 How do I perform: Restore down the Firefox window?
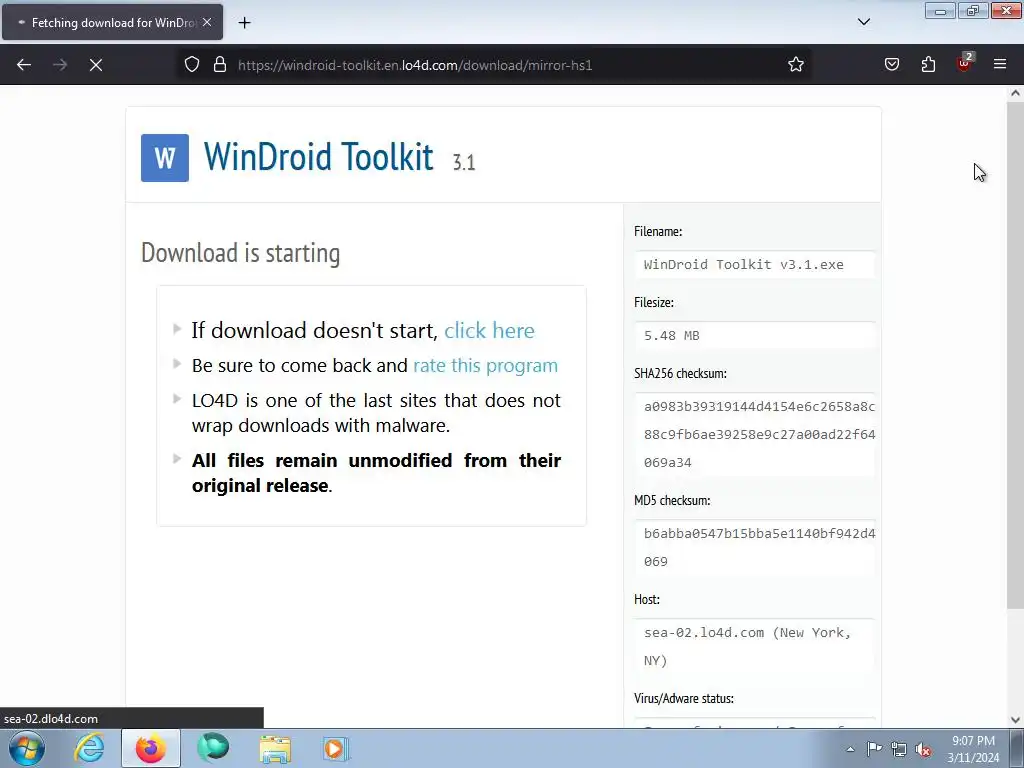(972, 10)
